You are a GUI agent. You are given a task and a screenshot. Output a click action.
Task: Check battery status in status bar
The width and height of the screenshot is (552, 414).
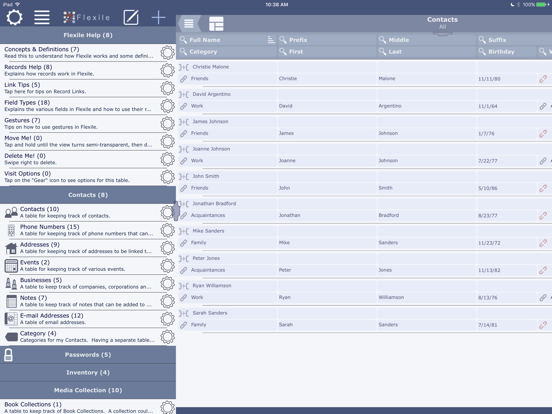coord(542,5)
